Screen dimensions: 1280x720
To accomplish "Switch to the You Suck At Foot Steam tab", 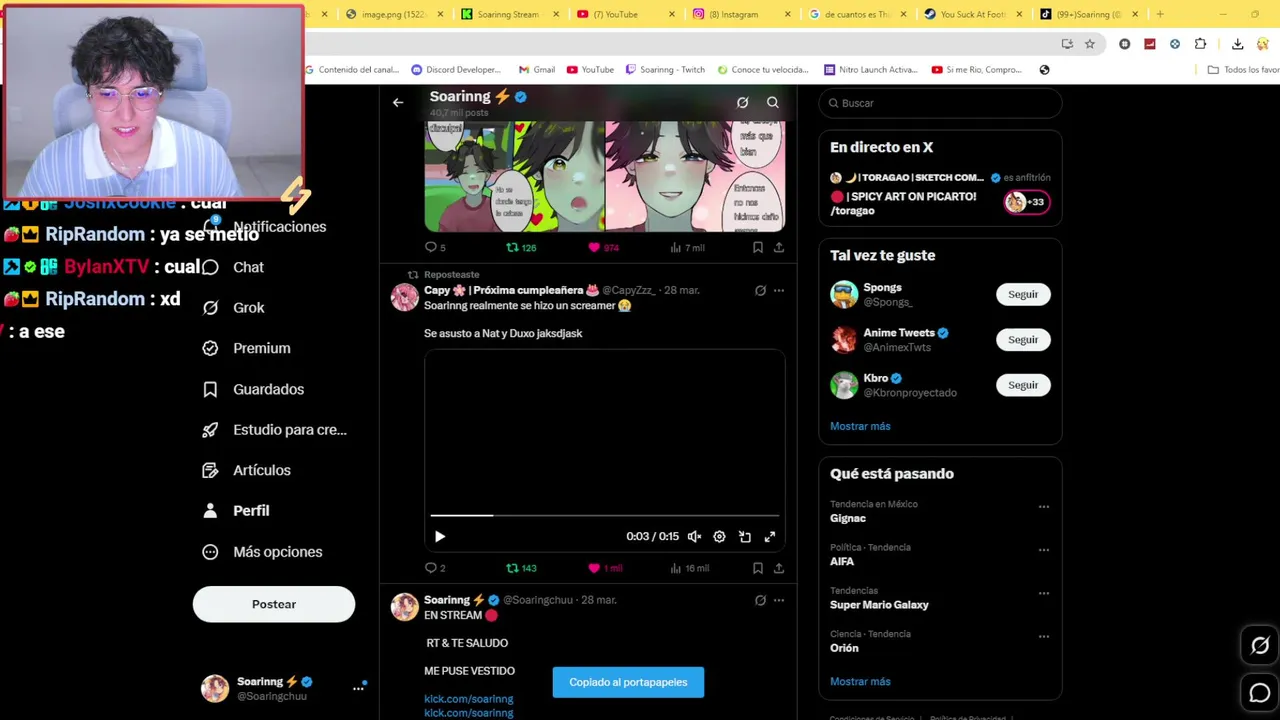I will (974, 14).
